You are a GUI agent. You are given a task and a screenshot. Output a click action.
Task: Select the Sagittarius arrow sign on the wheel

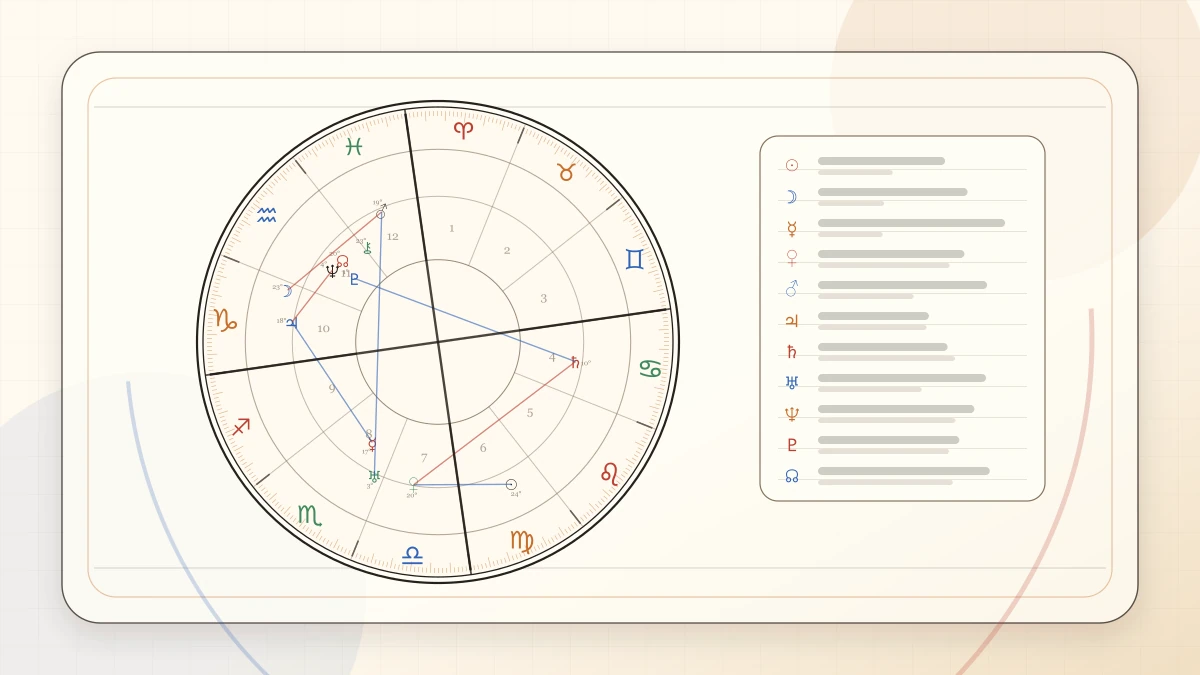(241, 427)
